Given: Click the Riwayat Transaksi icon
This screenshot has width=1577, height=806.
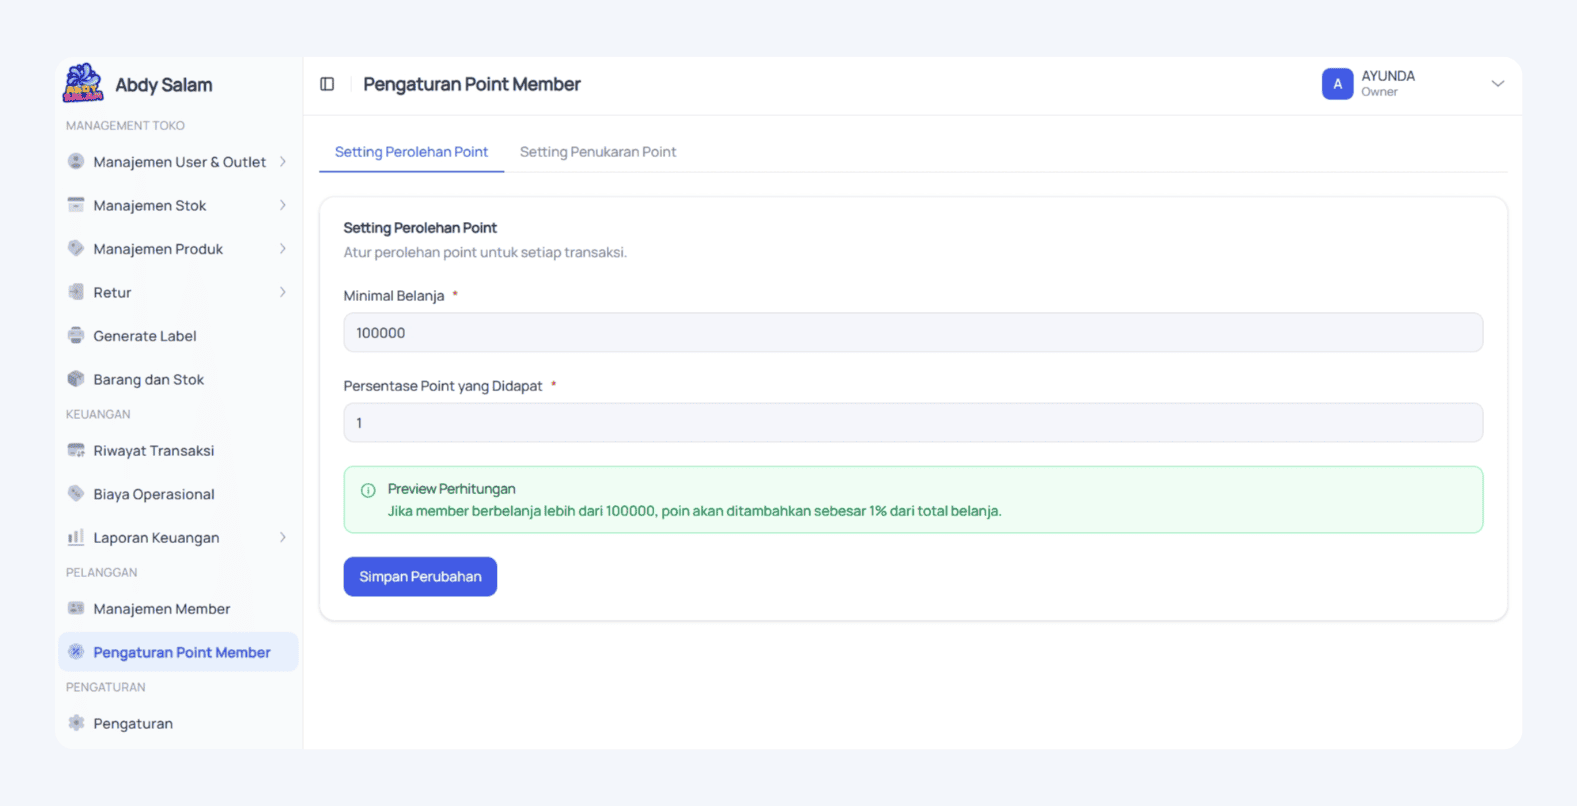Looking at the screenshot, I should (x=76, y=450).
